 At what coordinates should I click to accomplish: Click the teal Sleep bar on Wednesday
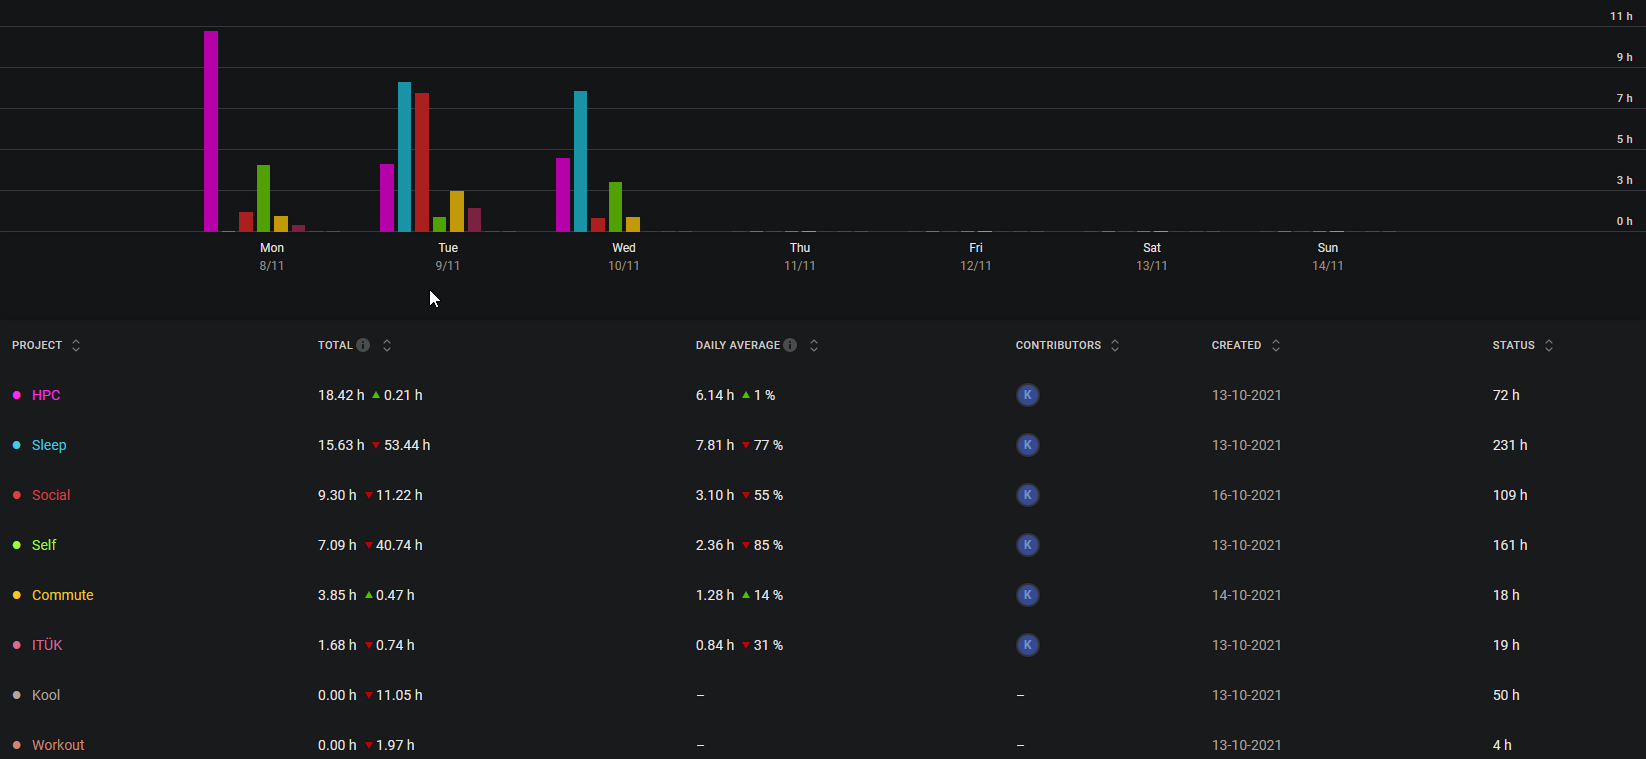click(x=581, y=161)
